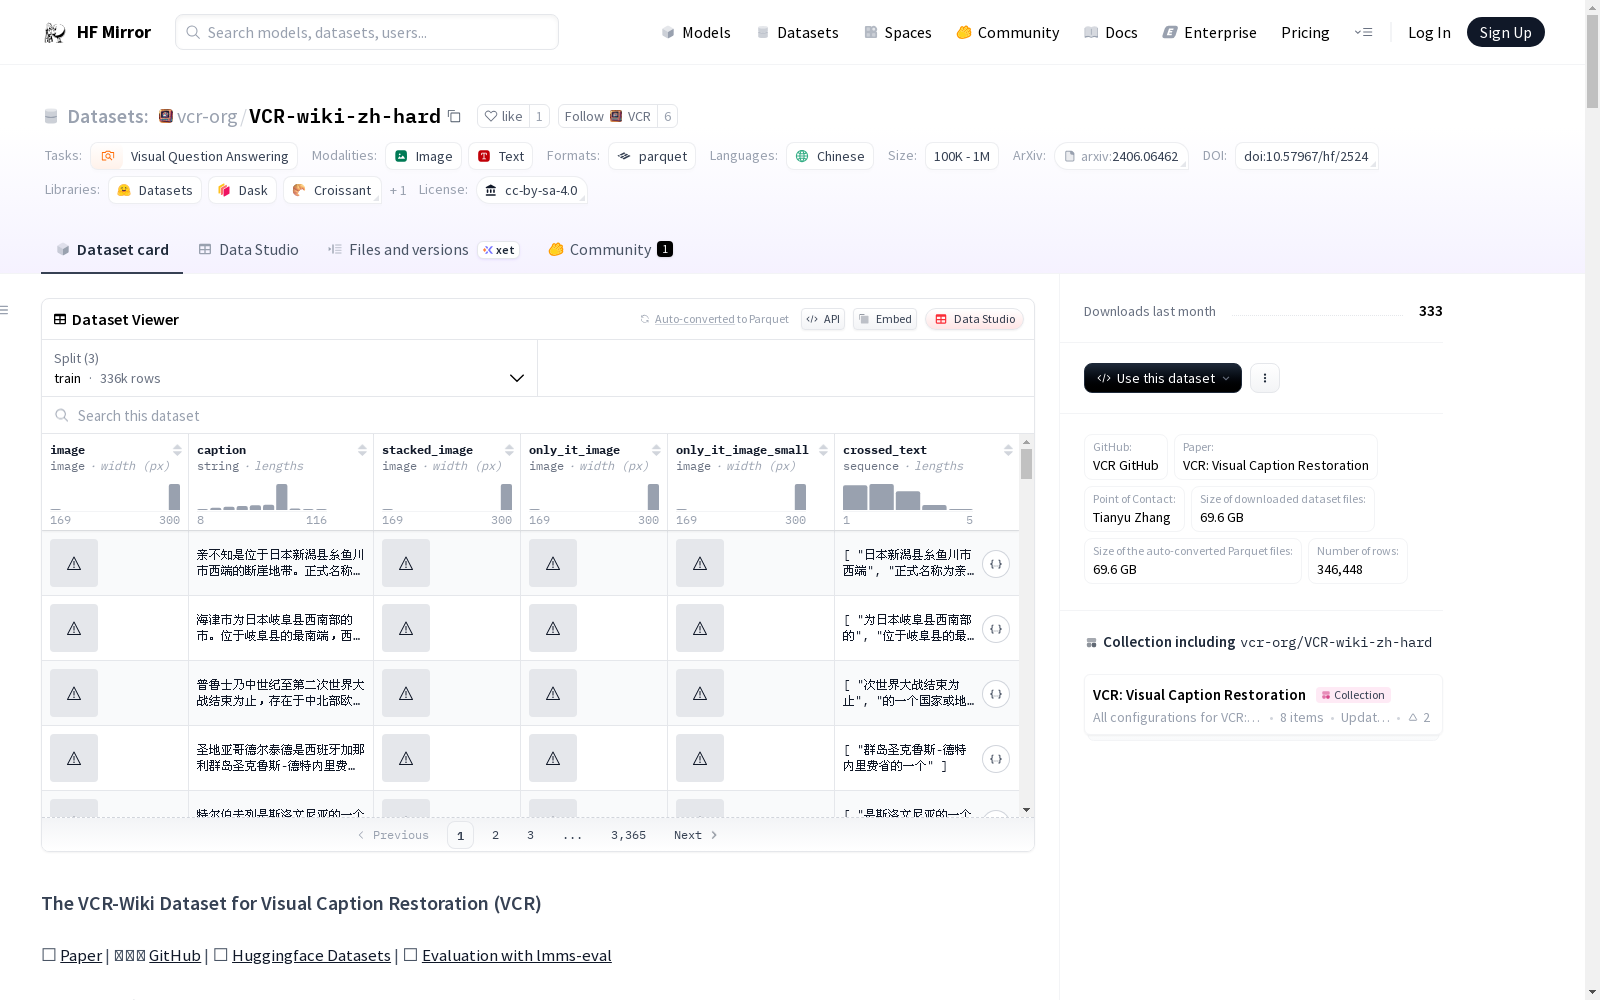Click the heart like button
This screenshot has width=1600, height=1000.
click(503, 116)
